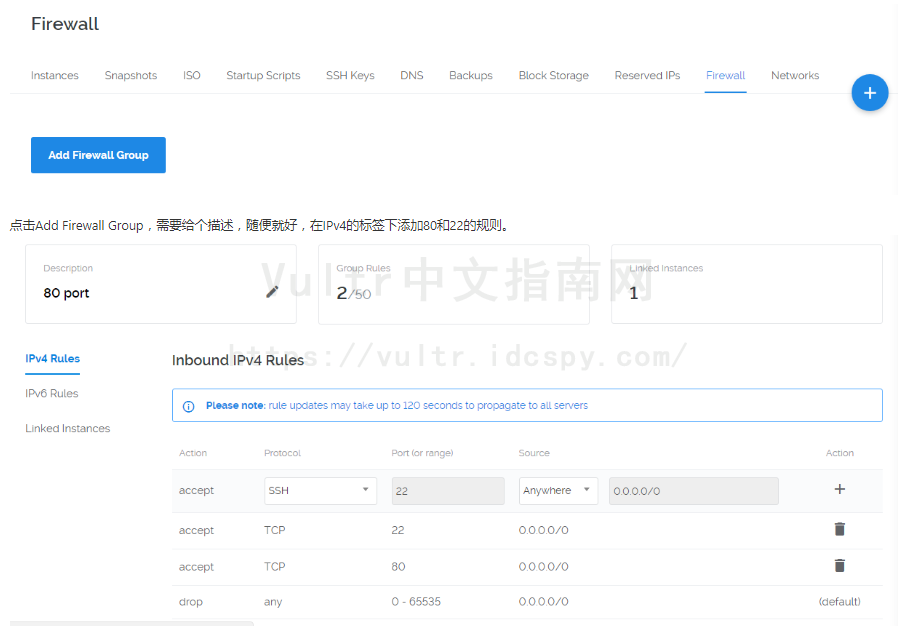Switch to the DNS tab
The image size is (907, 626).
[412, 75]
